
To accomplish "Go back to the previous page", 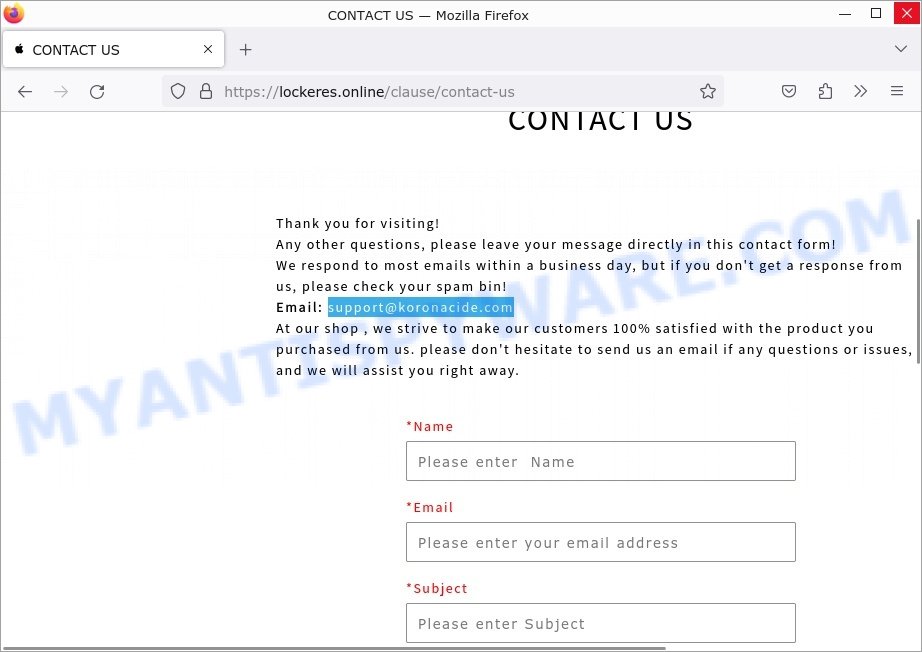I will tap(25, 92).
